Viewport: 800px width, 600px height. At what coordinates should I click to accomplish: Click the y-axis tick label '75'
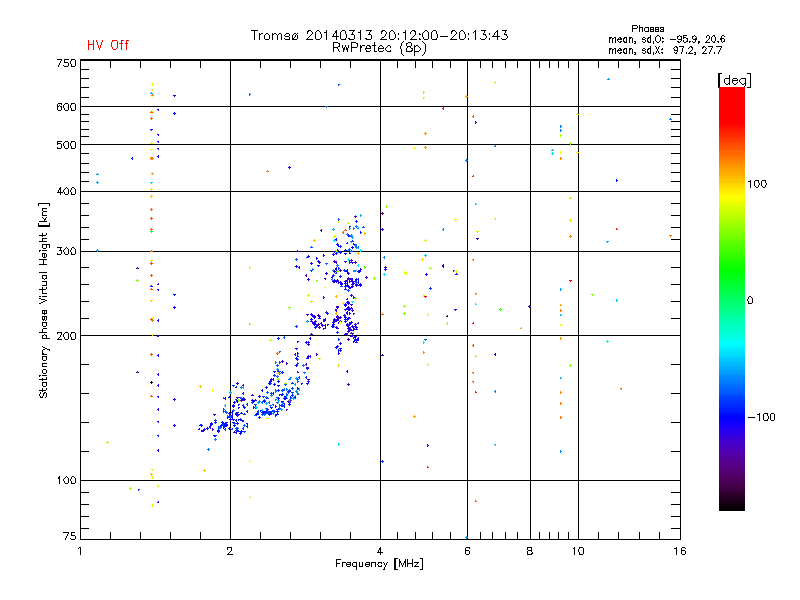(70, 536)
